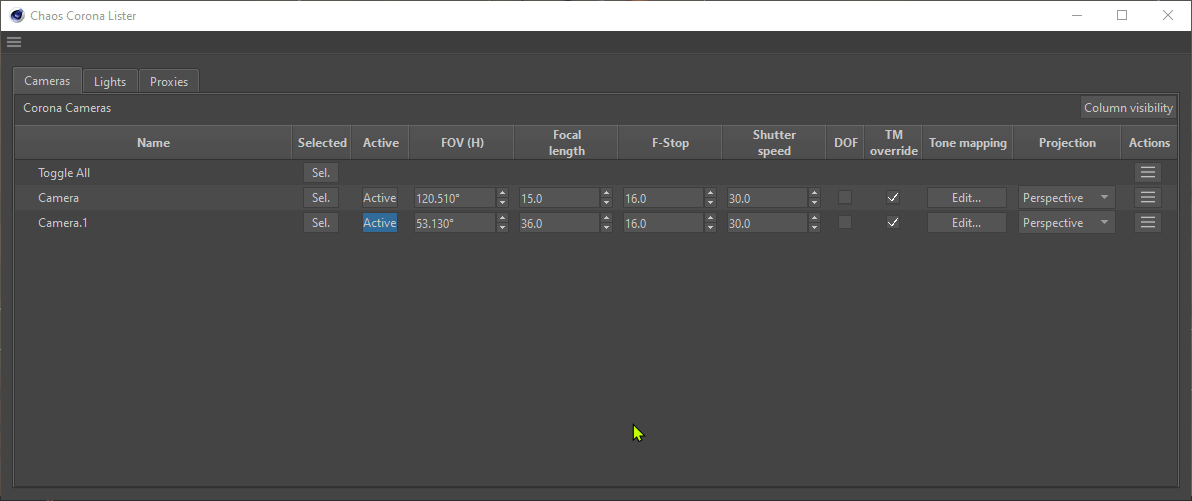
Task: Click Focal length field showing 36.0
Action: coord(559,224)
